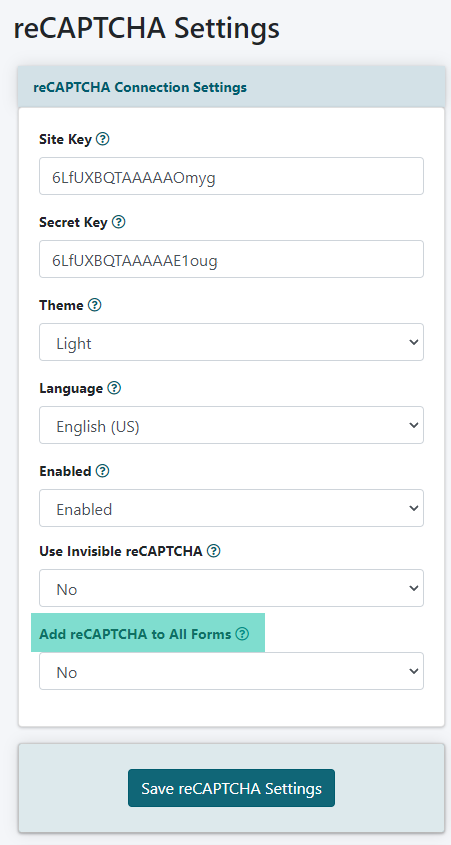The height and width of the screenshot is (845, 451).
Task: Click the help icon beside Secret Key
Action: 119,222
